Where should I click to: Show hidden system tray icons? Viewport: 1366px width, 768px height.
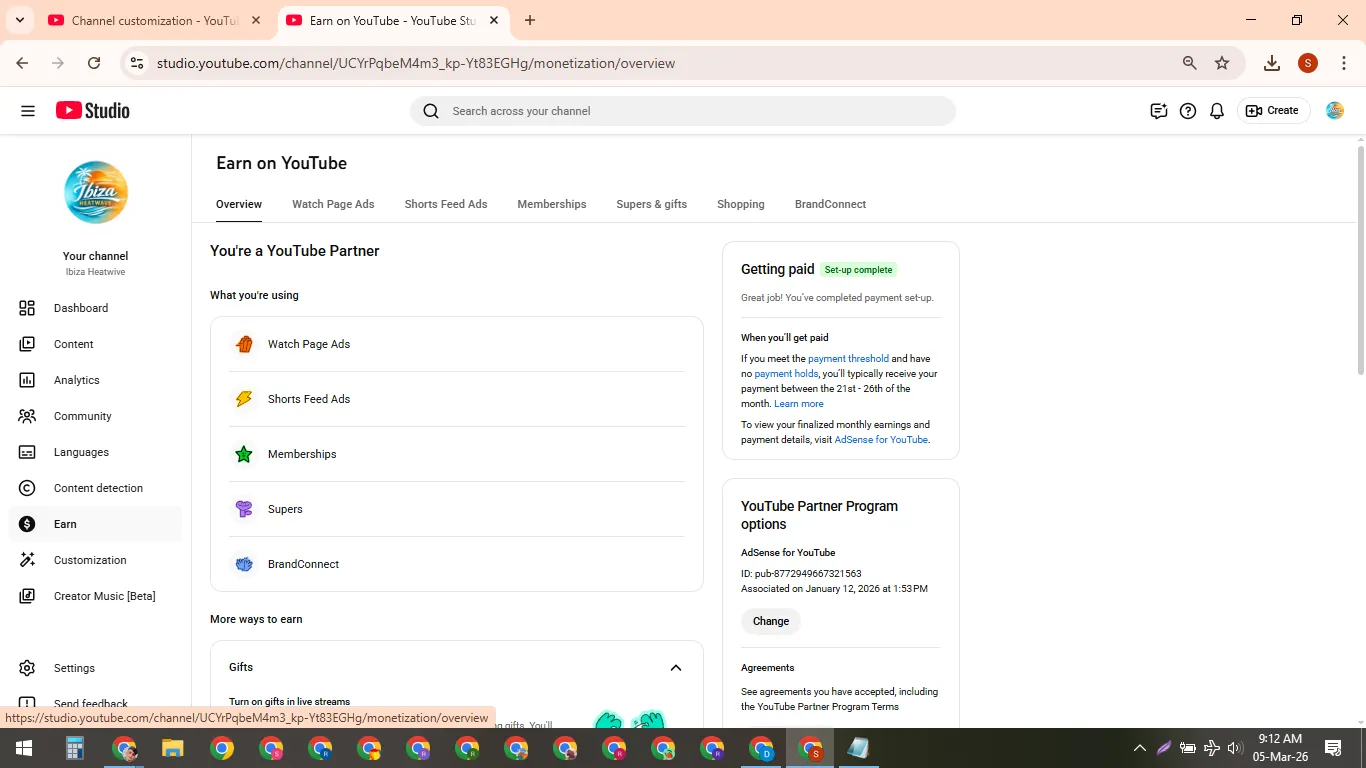click(x=1139, y=748)
